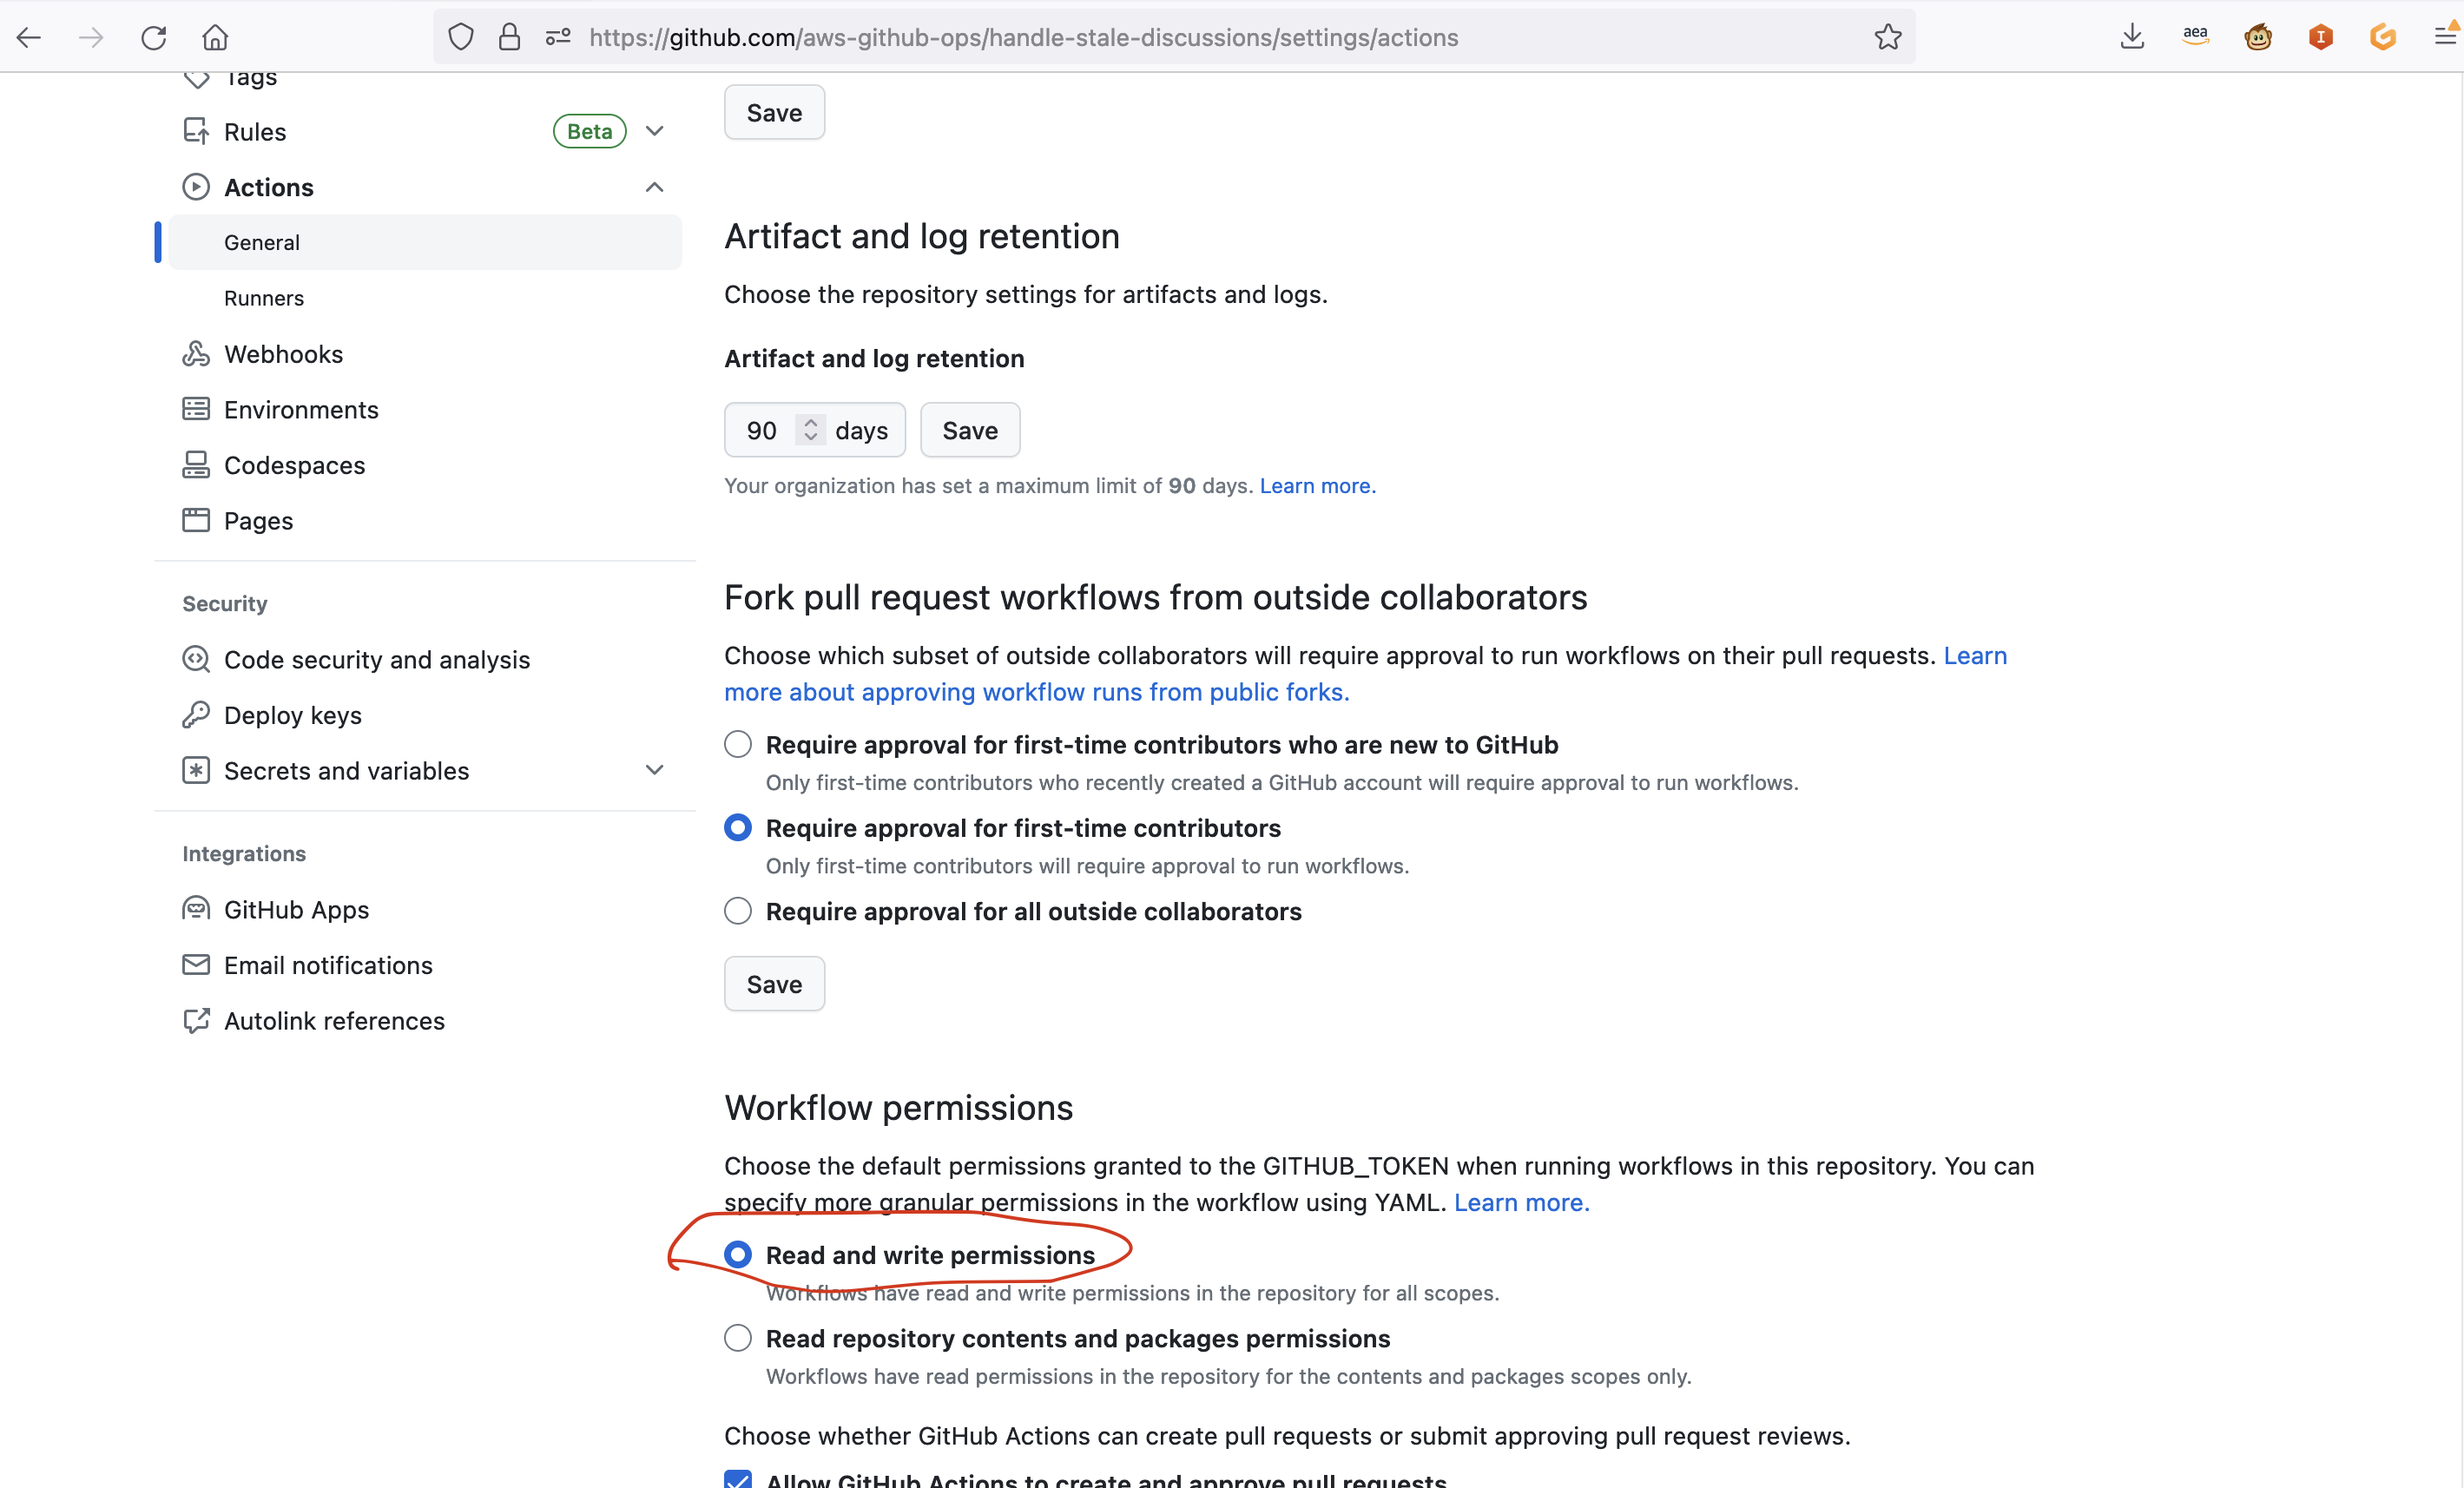Screen dimensions: 2464x1488
Task: Expand the Rules Beta dropdown arrow
Action: [x=655, y=130]
